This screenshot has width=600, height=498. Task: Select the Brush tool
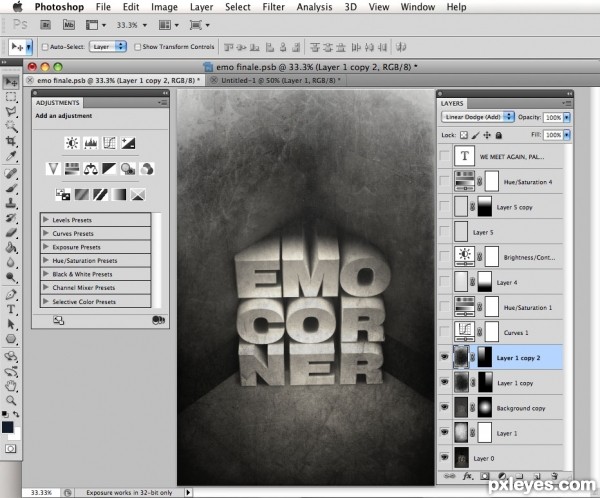pyautogui.click(x=11, y=188)
